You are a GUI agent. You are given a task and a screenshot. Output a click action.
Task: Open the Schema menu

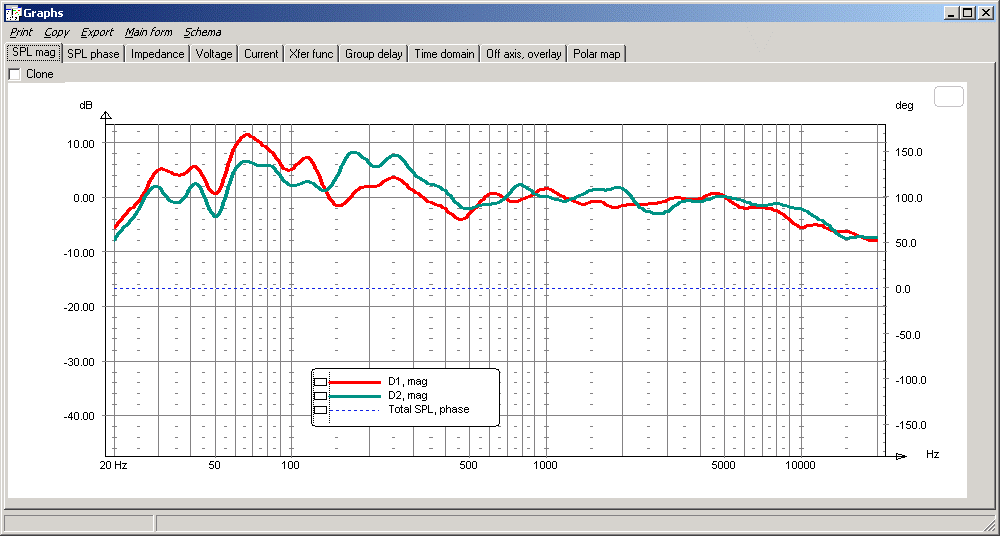pyautogui.click(x=203, y=32)
